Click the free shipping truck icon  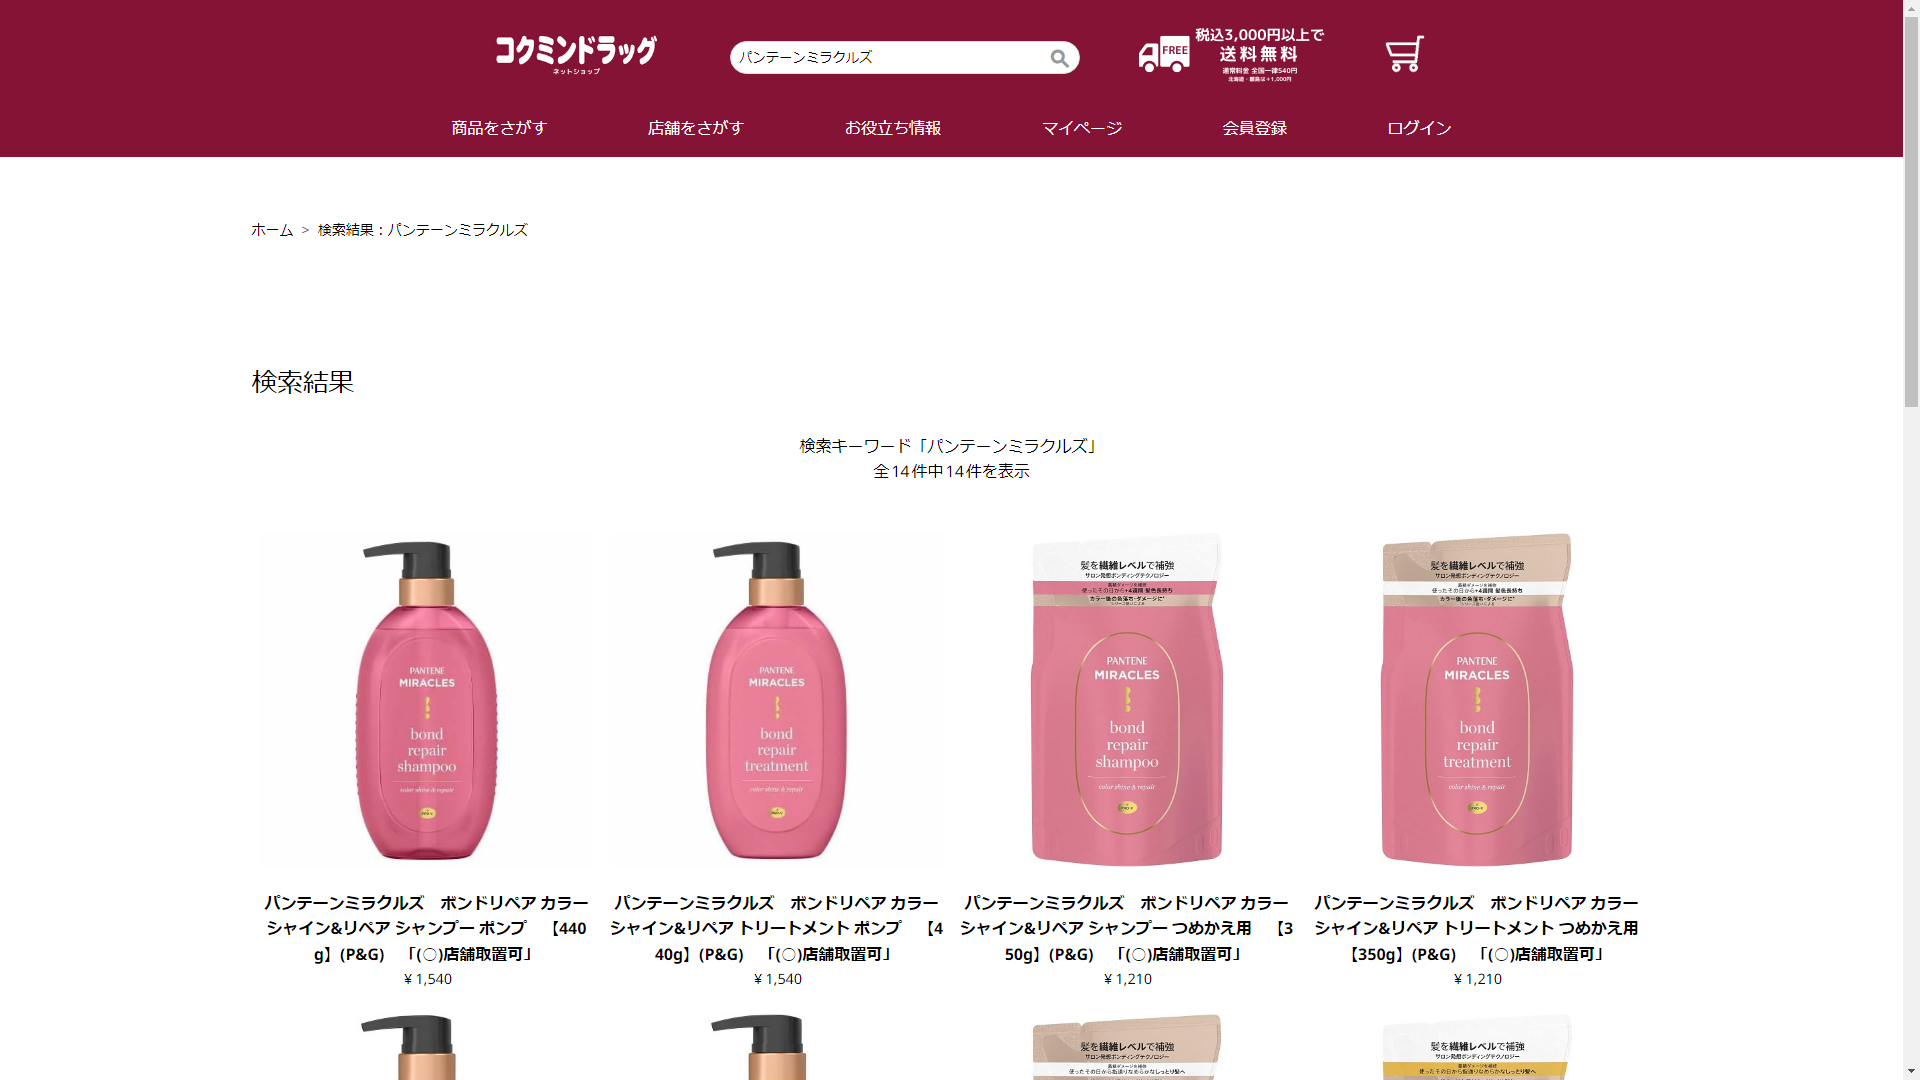(x=1164, y=55)
